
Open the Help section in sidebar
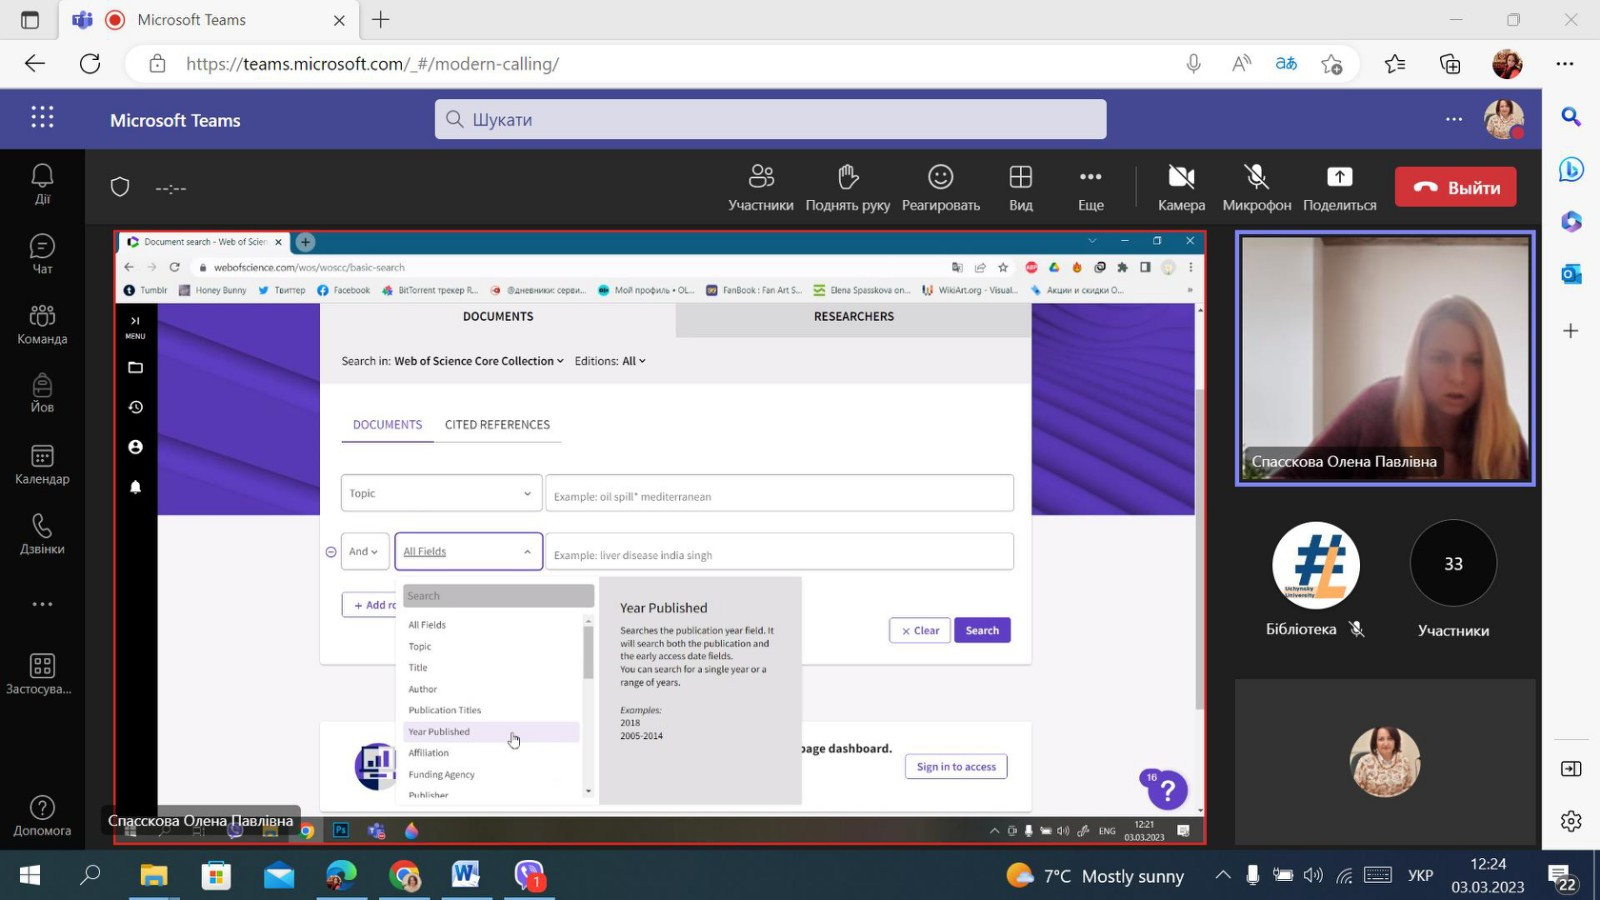tap(42, 815)
